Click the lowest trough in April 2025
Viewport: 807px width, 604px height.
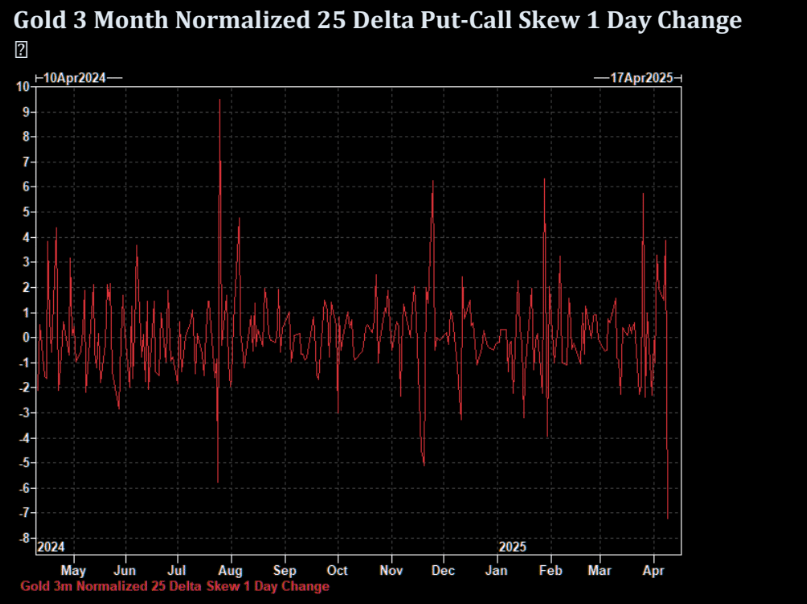(668, 518)
